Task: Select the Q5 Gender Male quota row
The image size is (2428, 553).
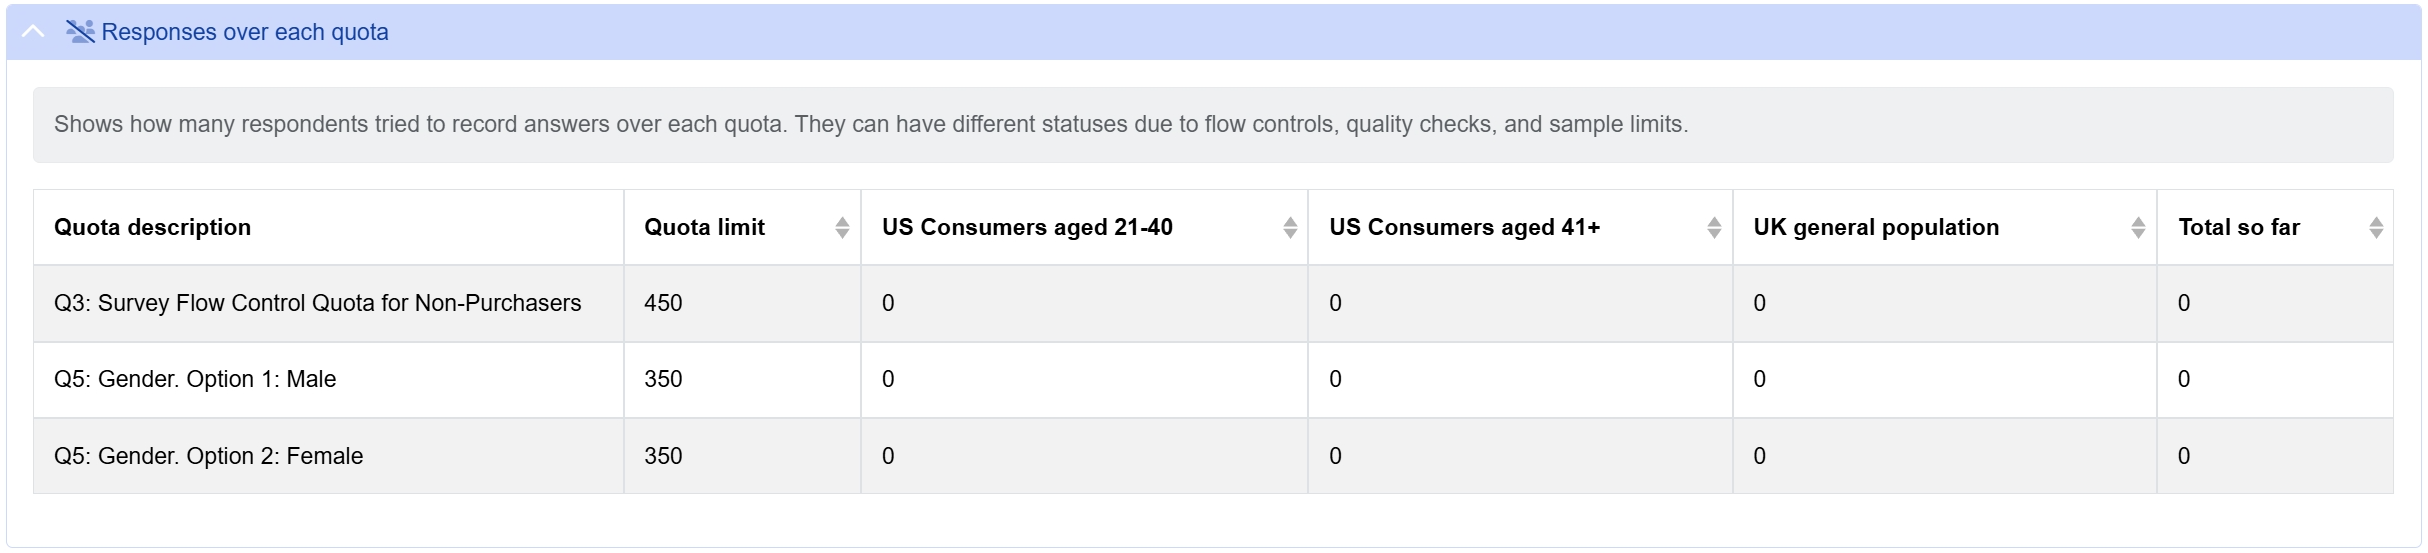Action: click(195, 379)
